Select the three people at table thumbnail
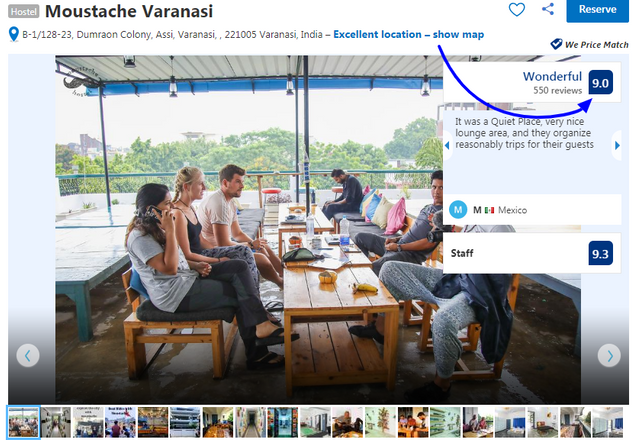This screenshot has height=440, width=640. [x=413, y=422]
